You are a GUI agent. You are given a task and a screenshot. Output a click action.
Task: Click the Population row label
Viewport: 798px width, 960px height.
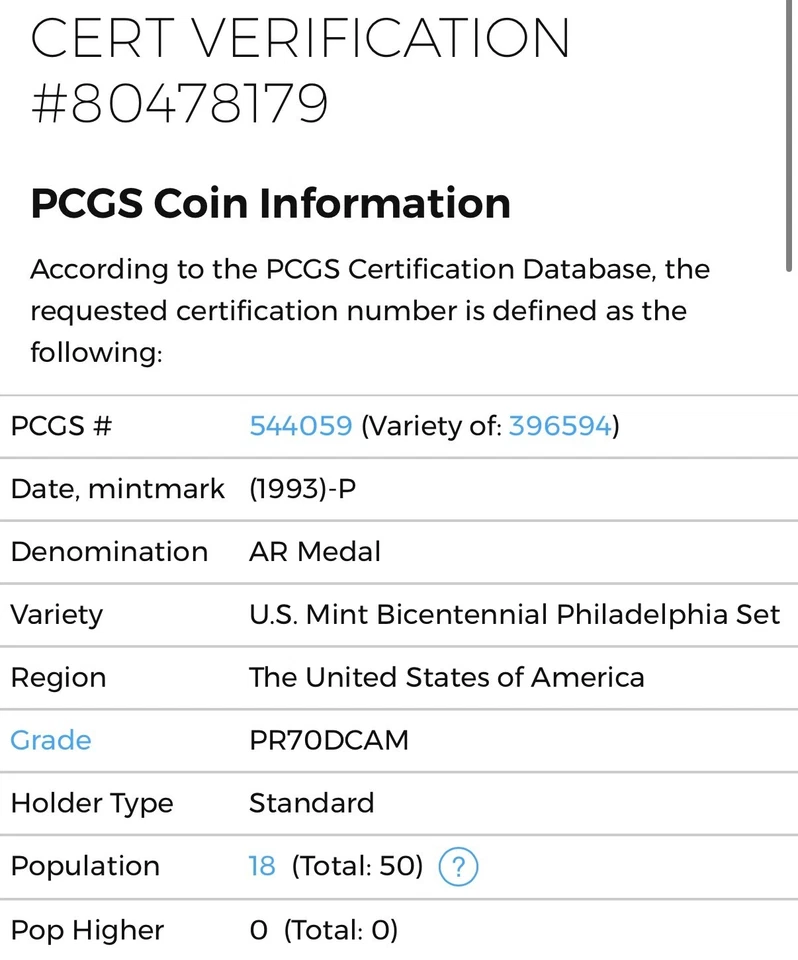pyautogui.click(x=85, y=867)
